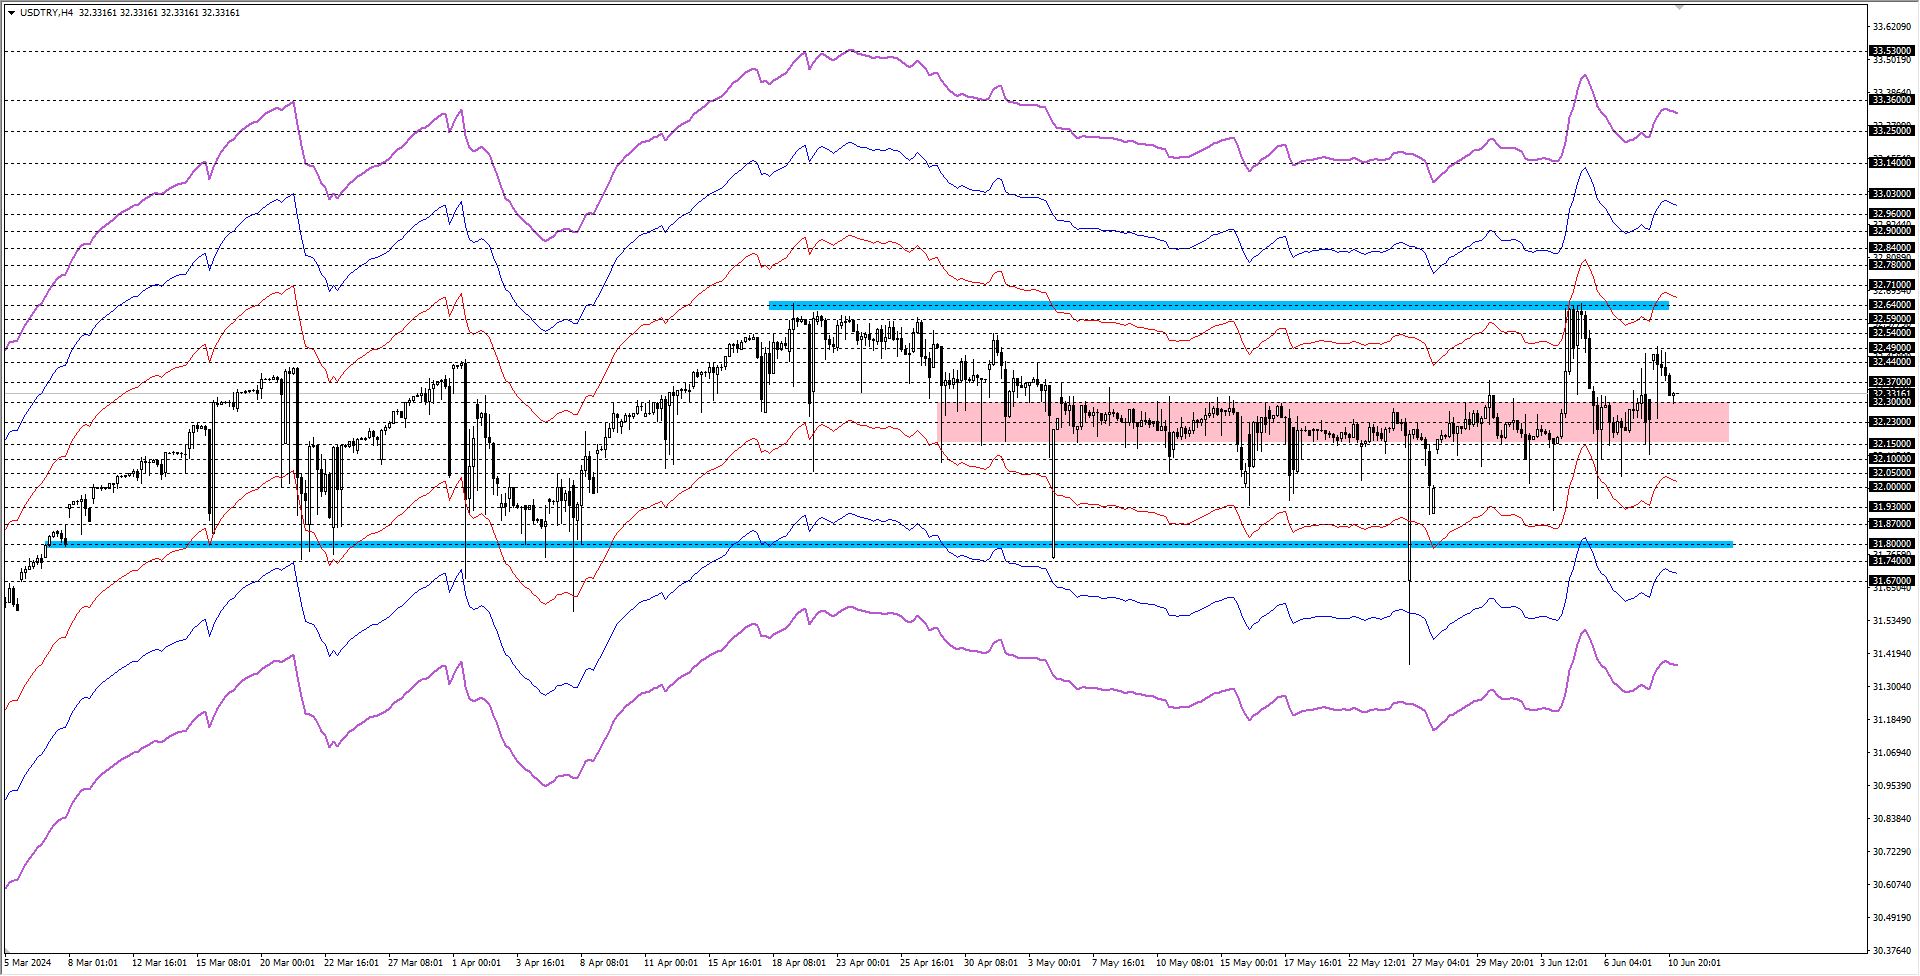
Task: Click the 10 Jun 20:01 date label
Action: pyautogui.click(x=1694, y=963)
